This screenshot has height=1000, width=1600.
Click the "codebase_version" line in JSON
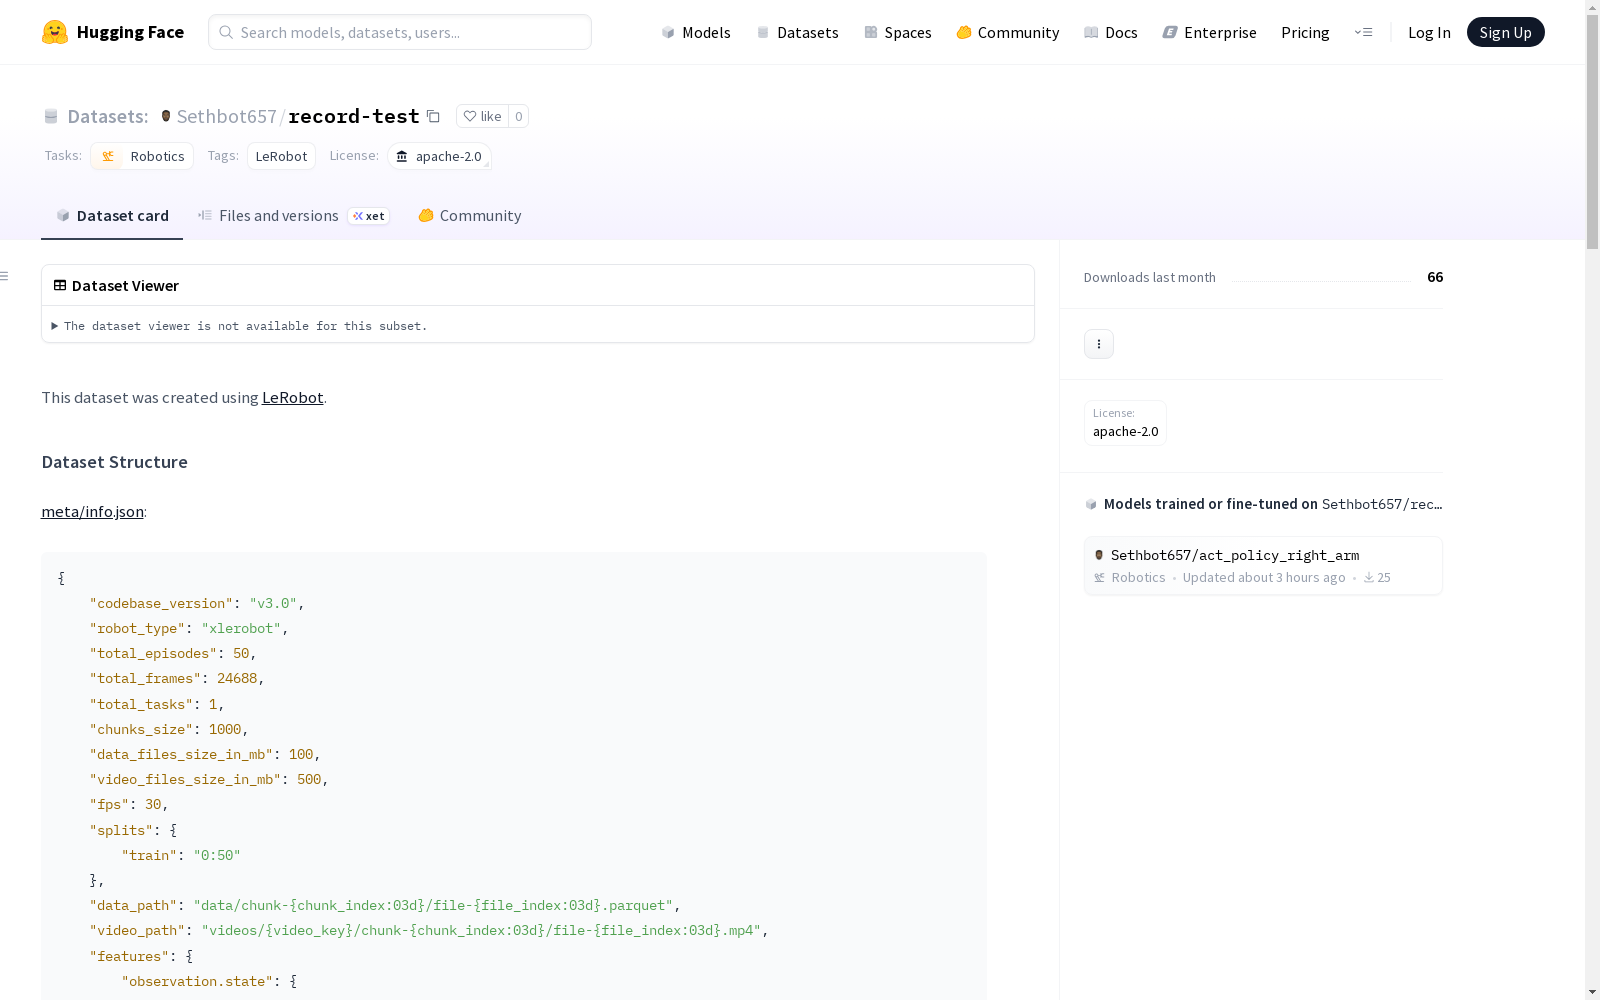(197, 603)
